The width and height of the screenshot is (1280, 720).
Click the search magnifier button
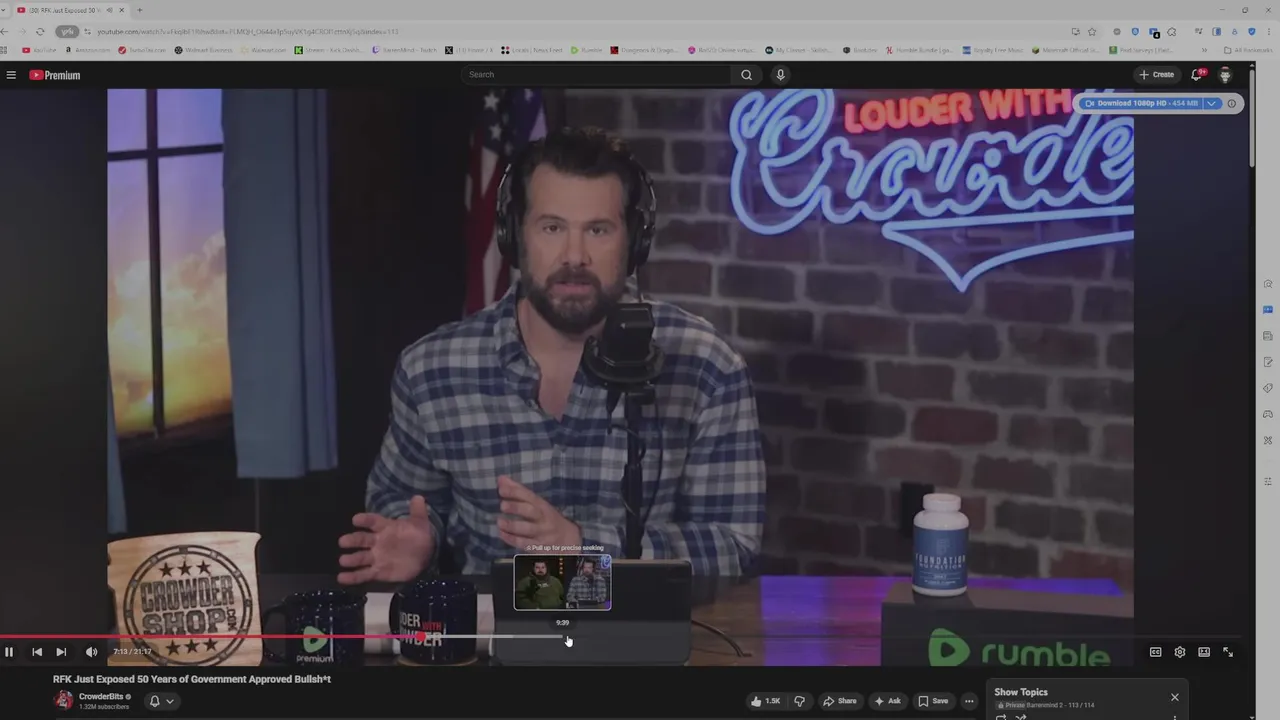click(x=746, y=75)
